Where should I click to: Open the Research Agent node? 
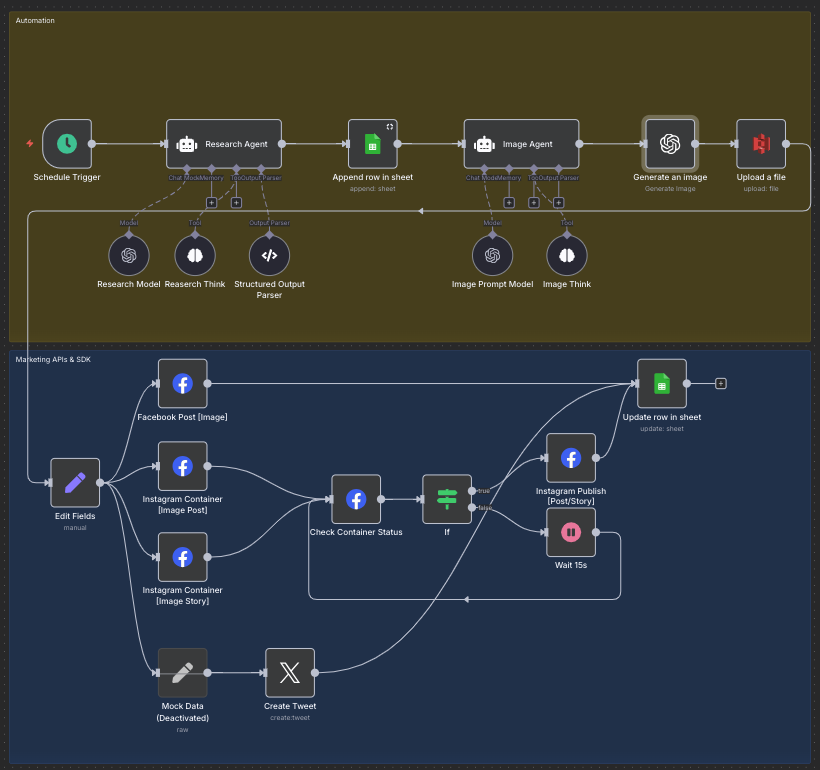point(223,143)
